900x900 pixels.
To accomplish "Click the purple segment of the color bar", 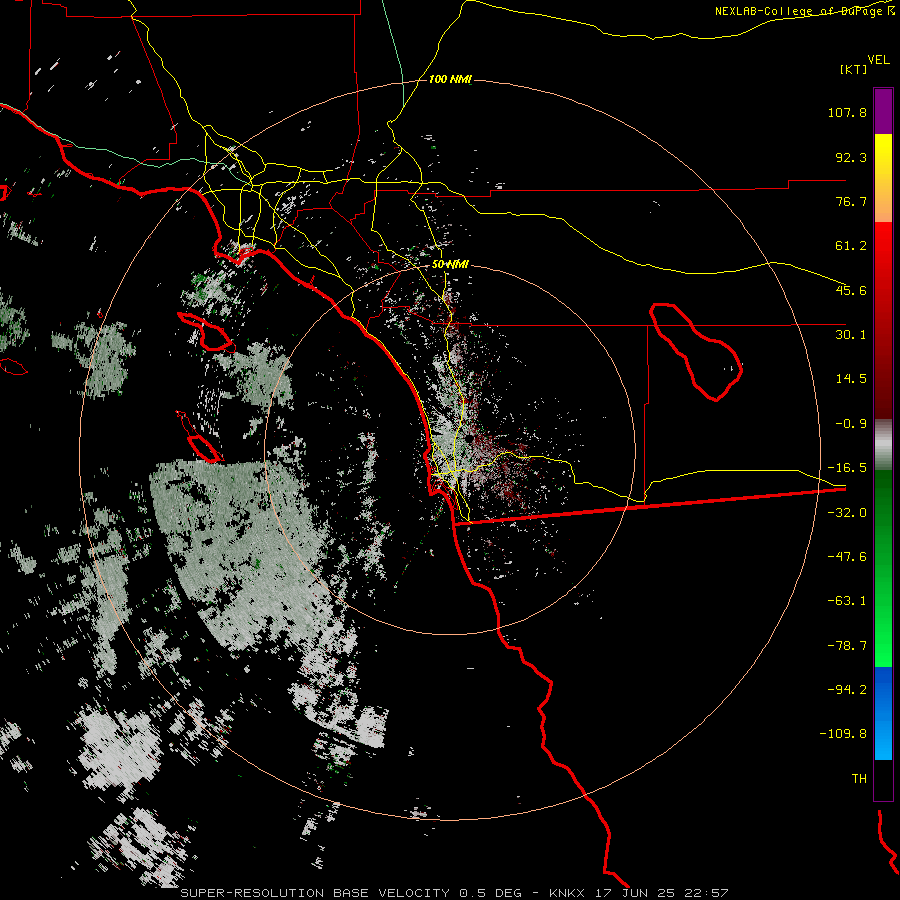I will coord(883,111).
